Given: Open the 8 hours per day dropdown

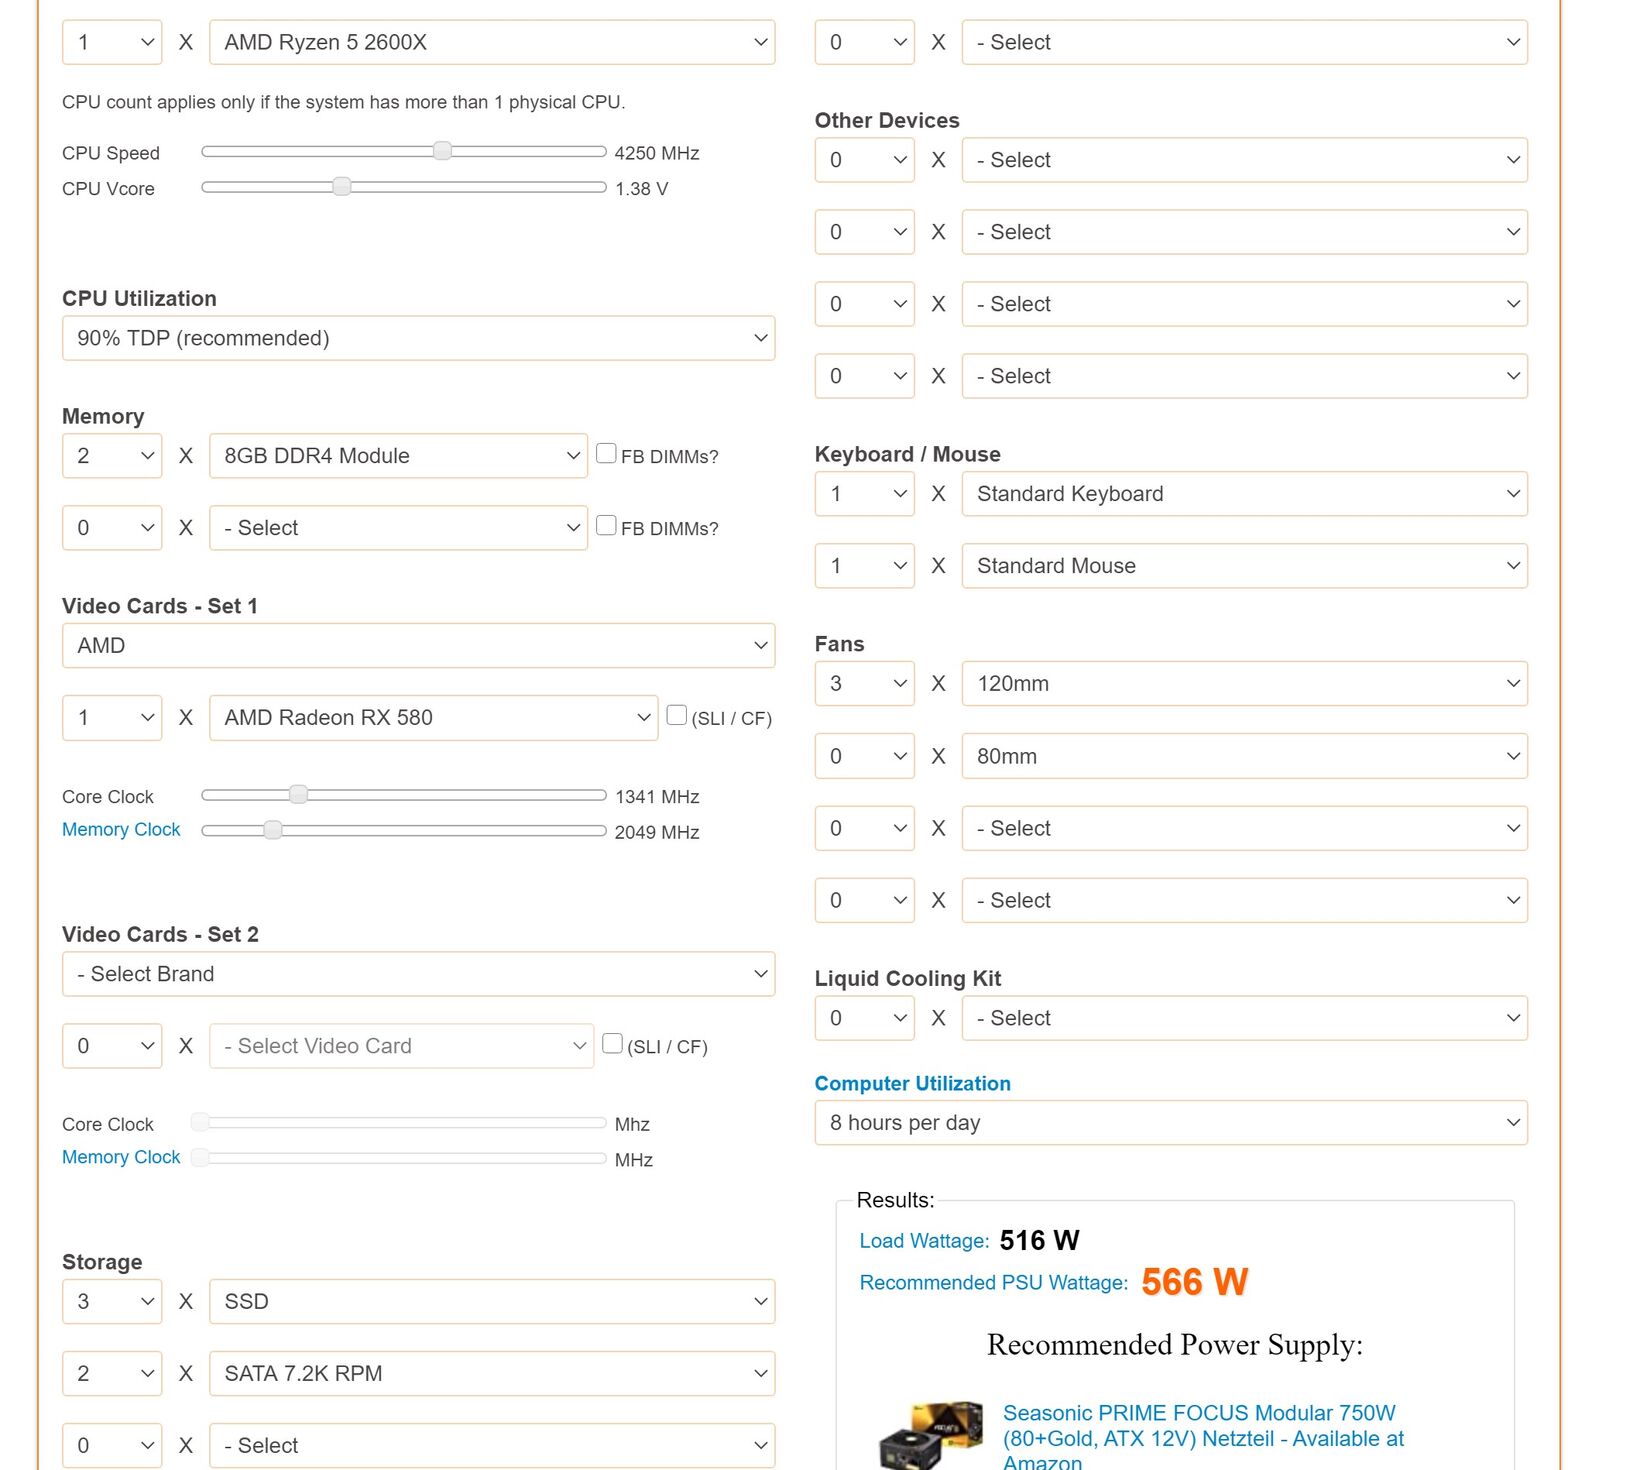Looking at the screenshot, I should 1171,1123.
